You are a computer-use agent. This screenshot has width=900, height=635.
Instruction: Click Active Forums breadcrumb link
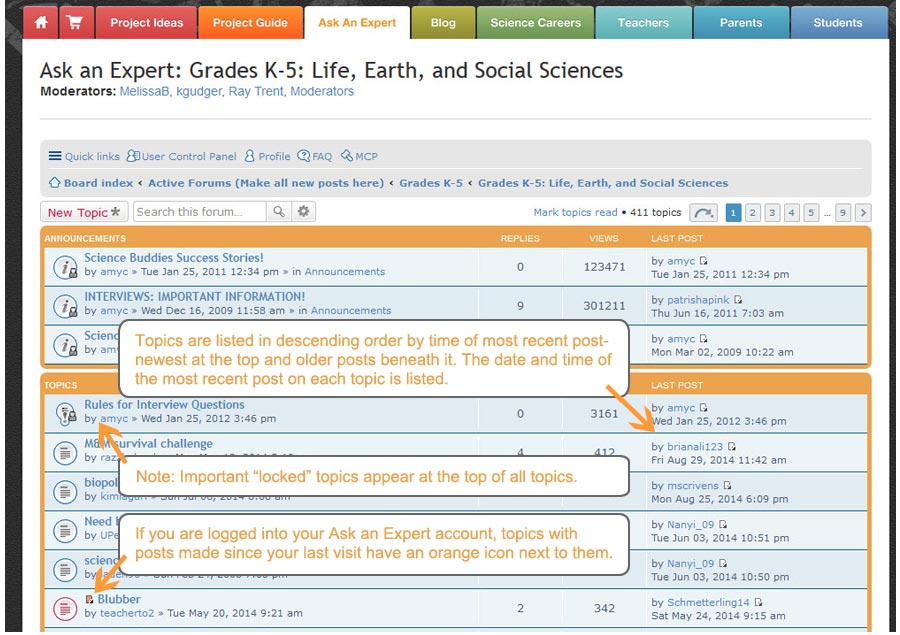click(x=266, y=183)
